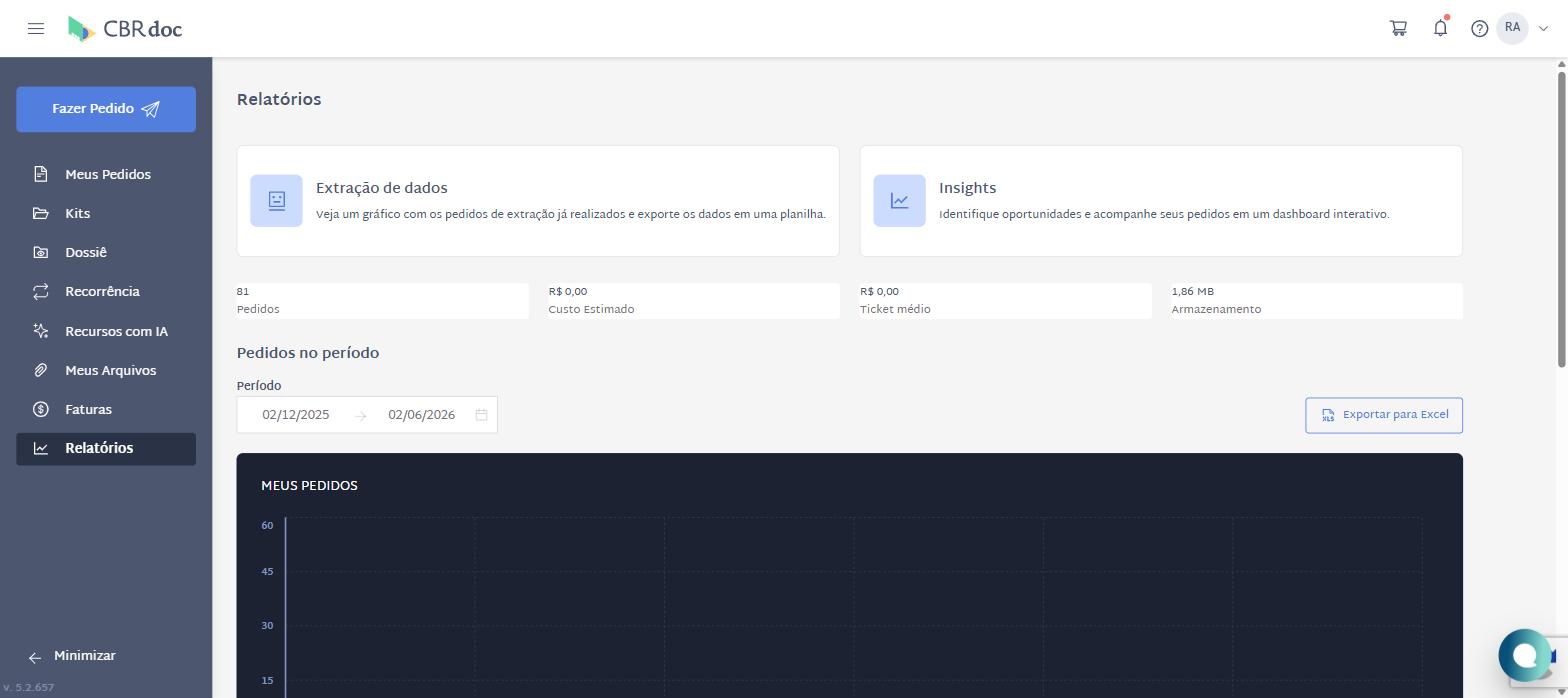1568x698 pixels.
Task: Click the Ticket médio stat
Action: pos(1005,301)
